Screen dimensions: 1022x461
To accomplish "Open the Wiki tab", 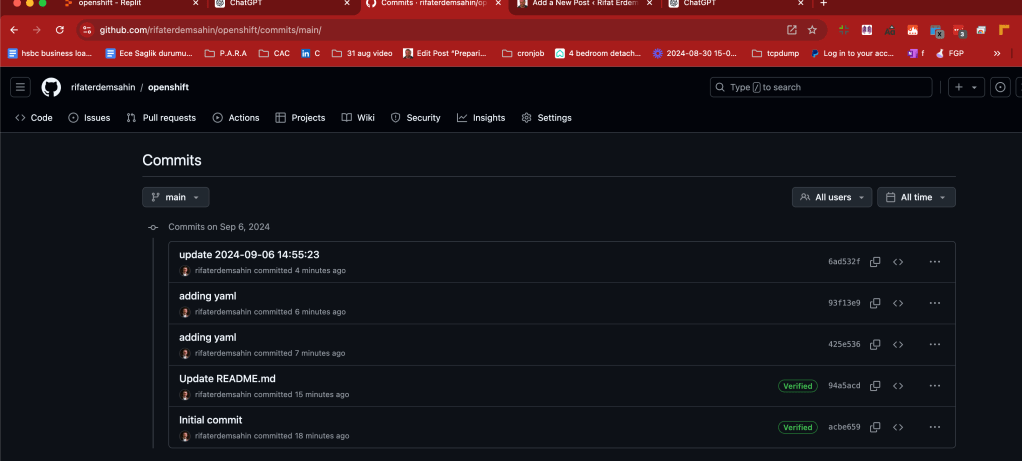I will (358, 118).
